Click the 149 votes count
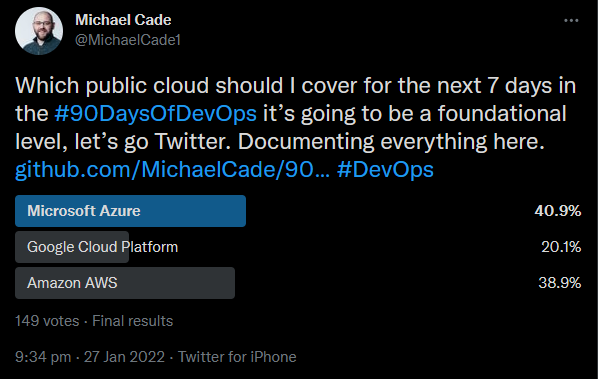The width and height of the screenshot is (598, 379). point(47,321)
